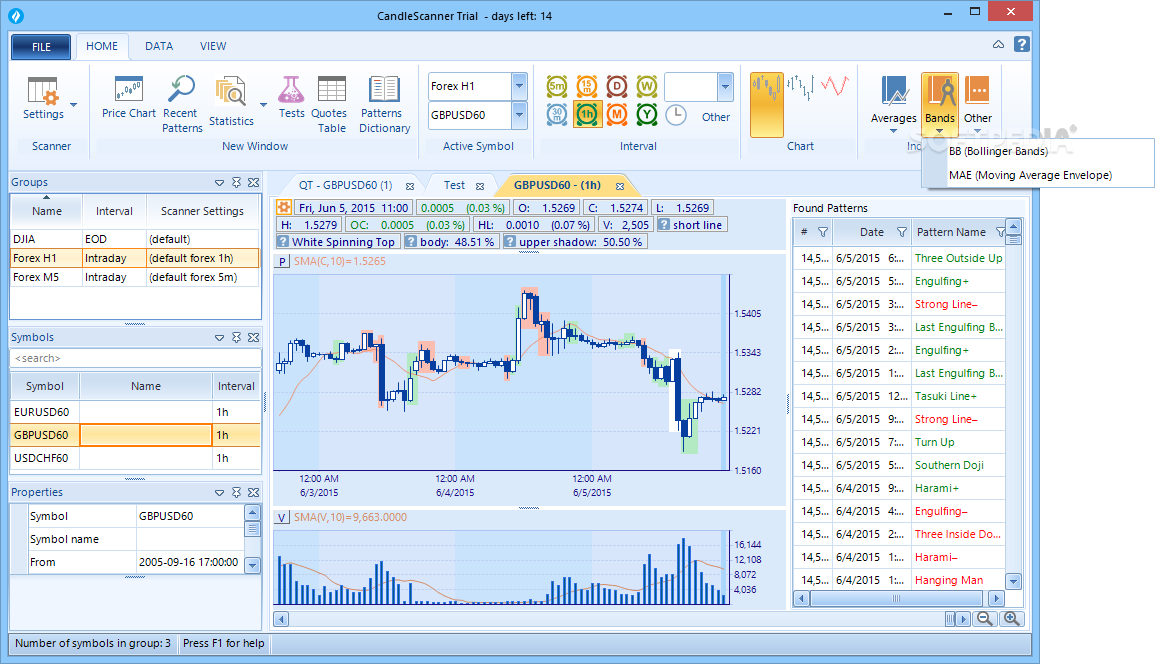Open the Patterns Dictionary
Screen dimensions: 1155x664
coord(384,104)
